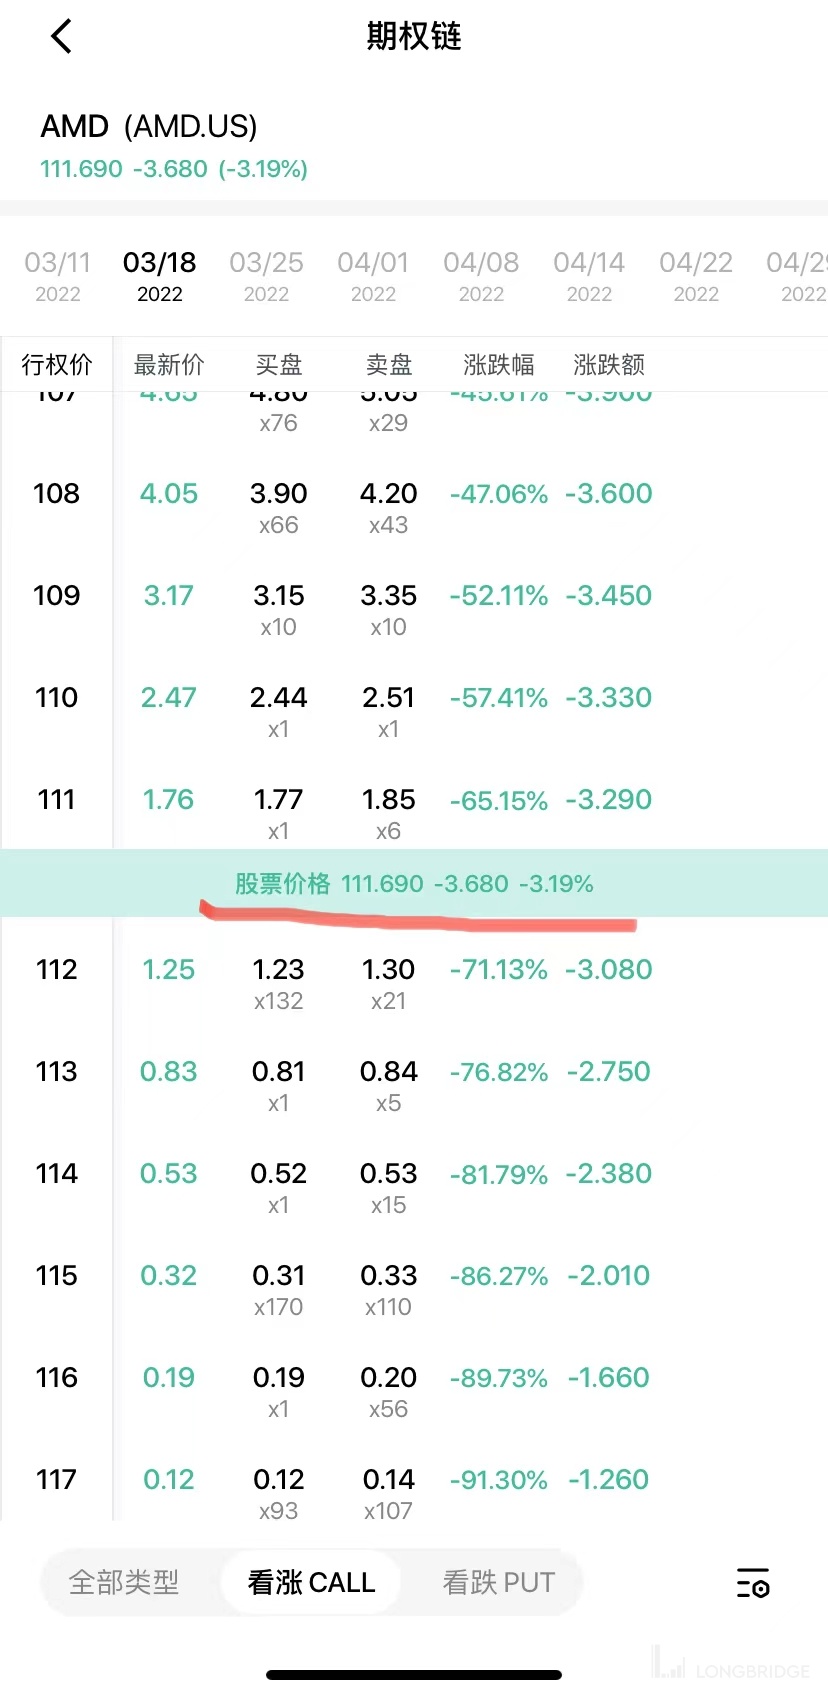Image resolution: width=828 pixels, height=1696 pixels.
Task: Switch to 看跌 PUT options
Action: [498, 1582]
